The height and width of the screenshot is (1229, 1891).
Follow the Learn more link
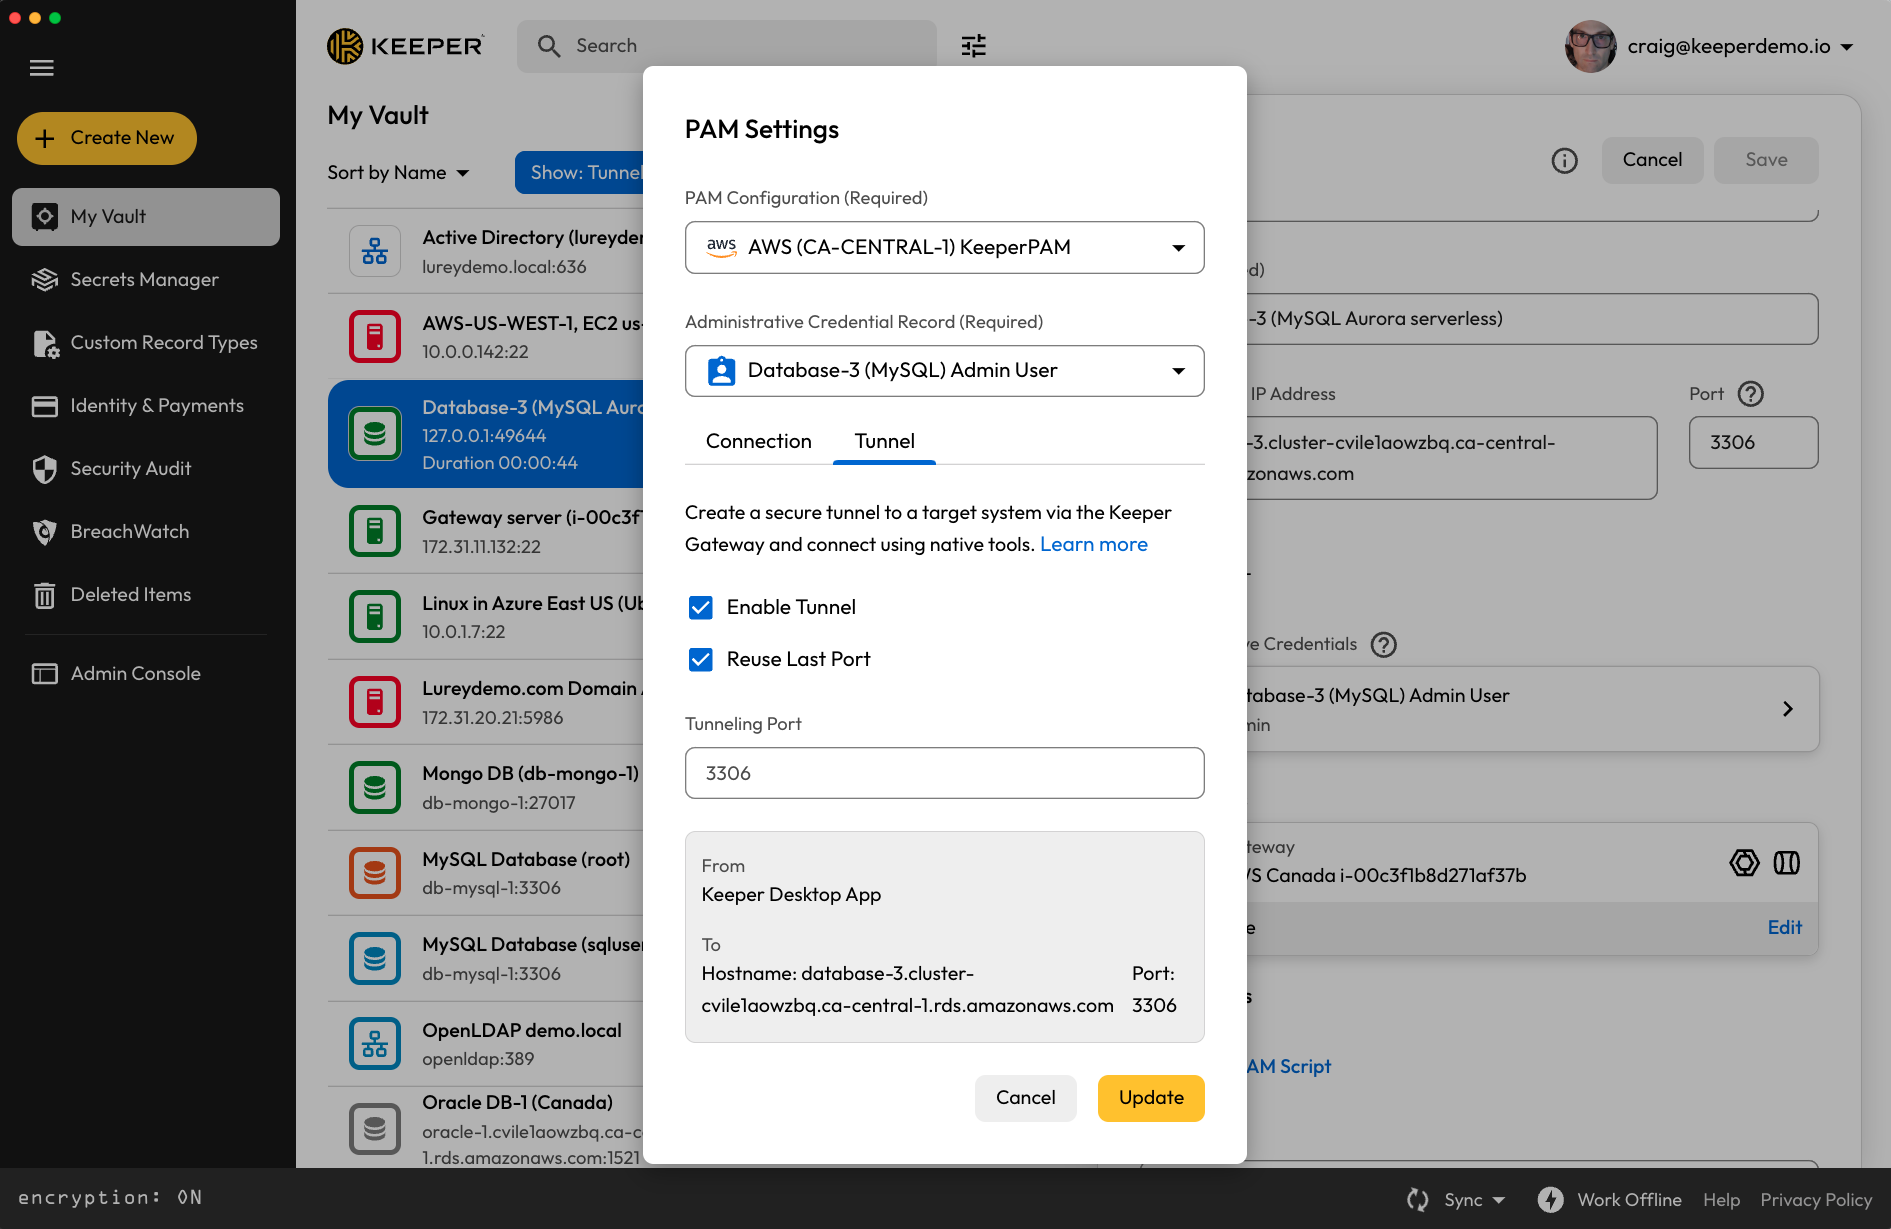[1093, 545]
